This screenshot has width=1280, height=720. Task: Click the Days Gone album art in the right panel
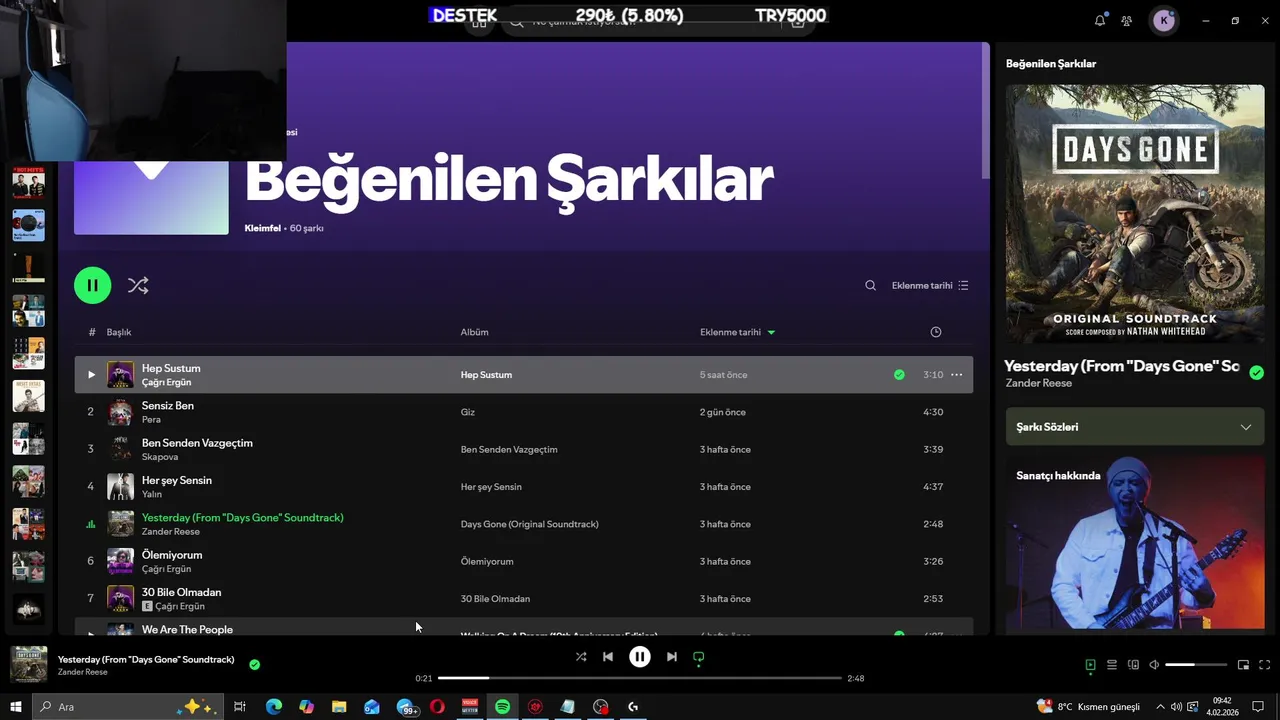pos(1135,214)
